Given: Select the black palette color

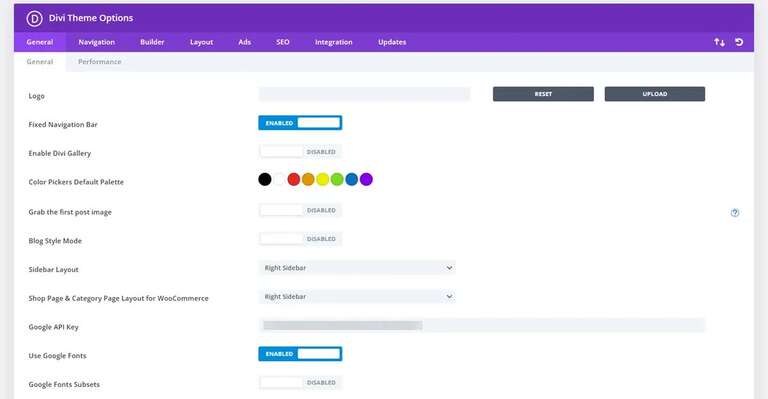Looking at the screenshot, I should pos(264,180).
